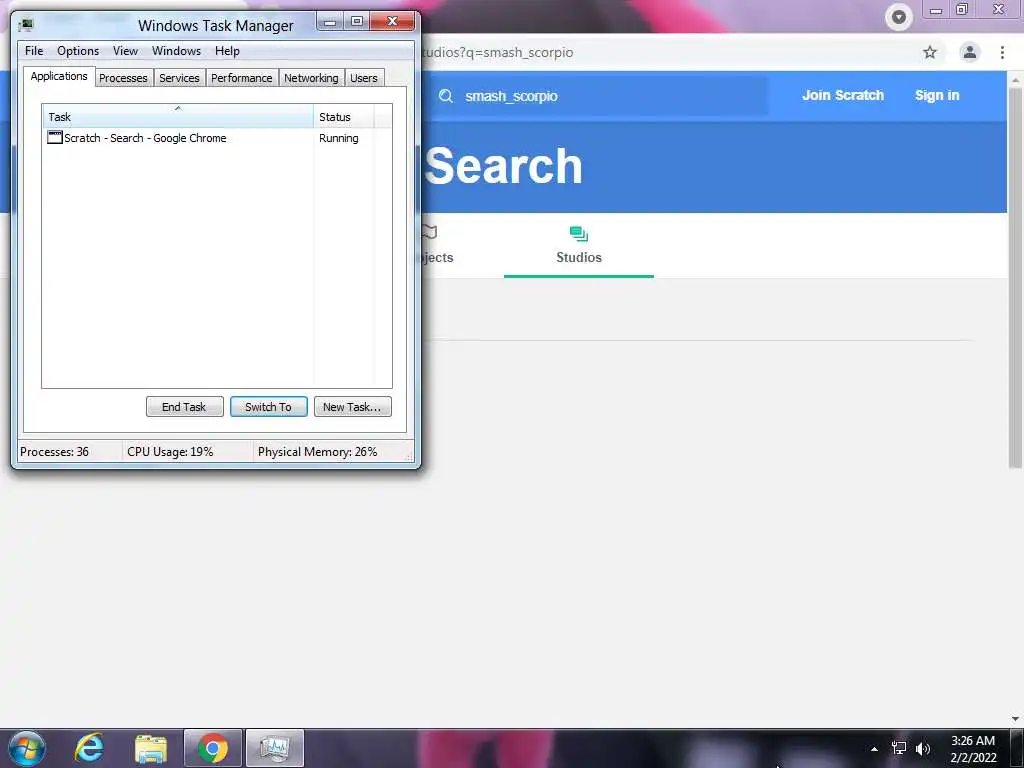The height and width of the screenshot is (768, 1024).
Task: Click the round dropdown icon in Chrome title bar
Action: (x=899, y=17)
